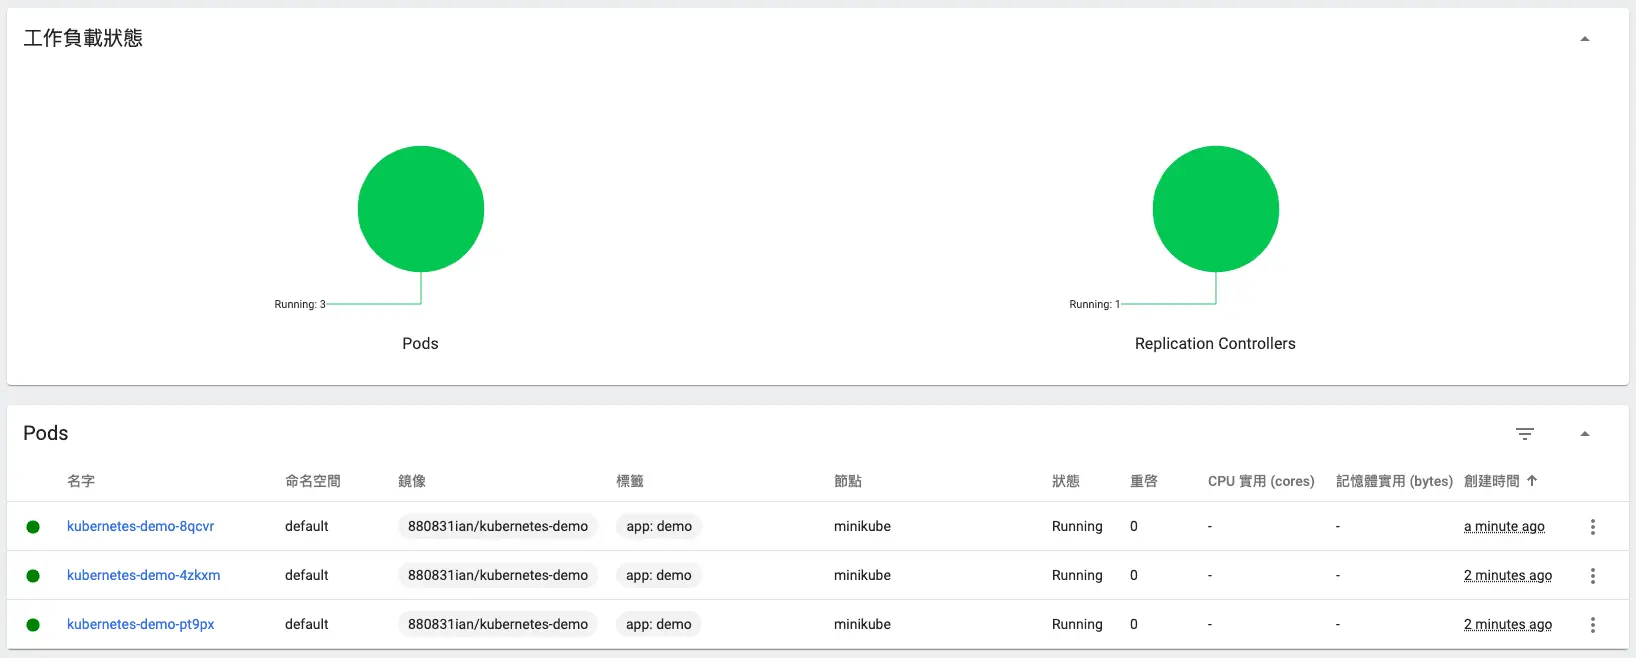Click the Replication Controllers green pie chart
The height and width of the screenshot is (658, 1636).
coord(1215,209)
